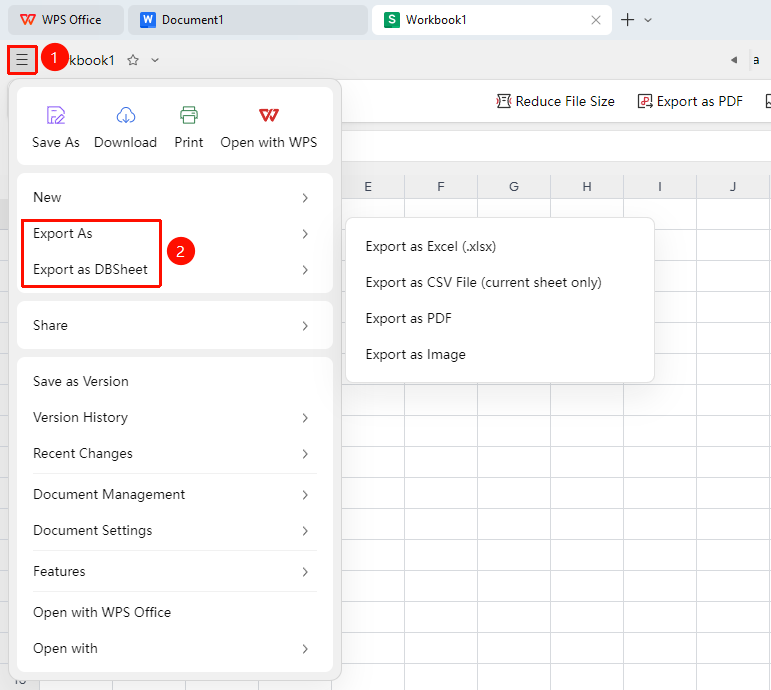Screen dimensions: 771x690
Task: Open Version History menu item
Action: point(175,417)
